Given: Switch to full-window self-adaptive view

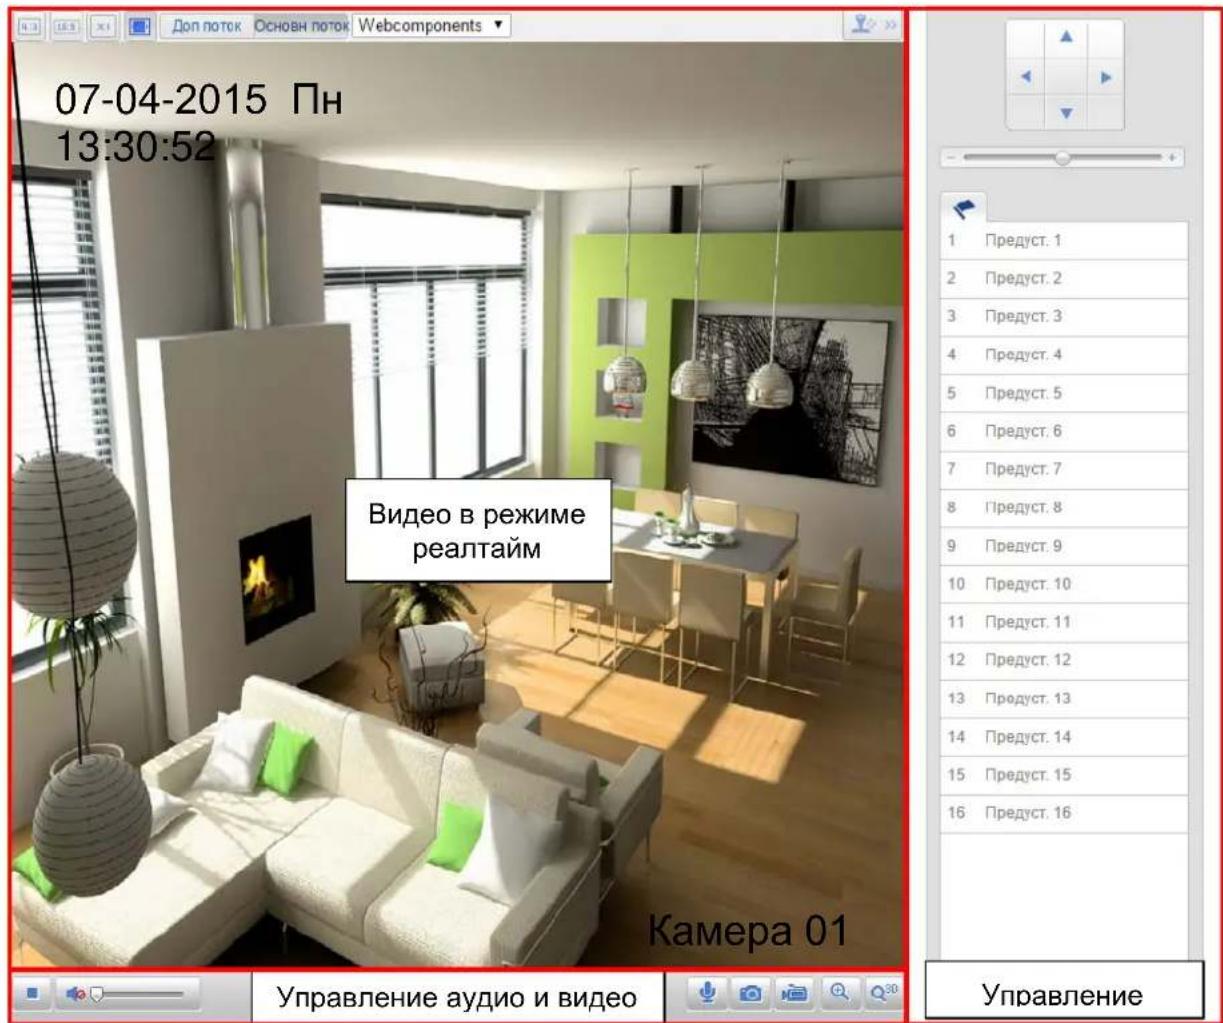Looking at the screenshot, I should (139, 26).
